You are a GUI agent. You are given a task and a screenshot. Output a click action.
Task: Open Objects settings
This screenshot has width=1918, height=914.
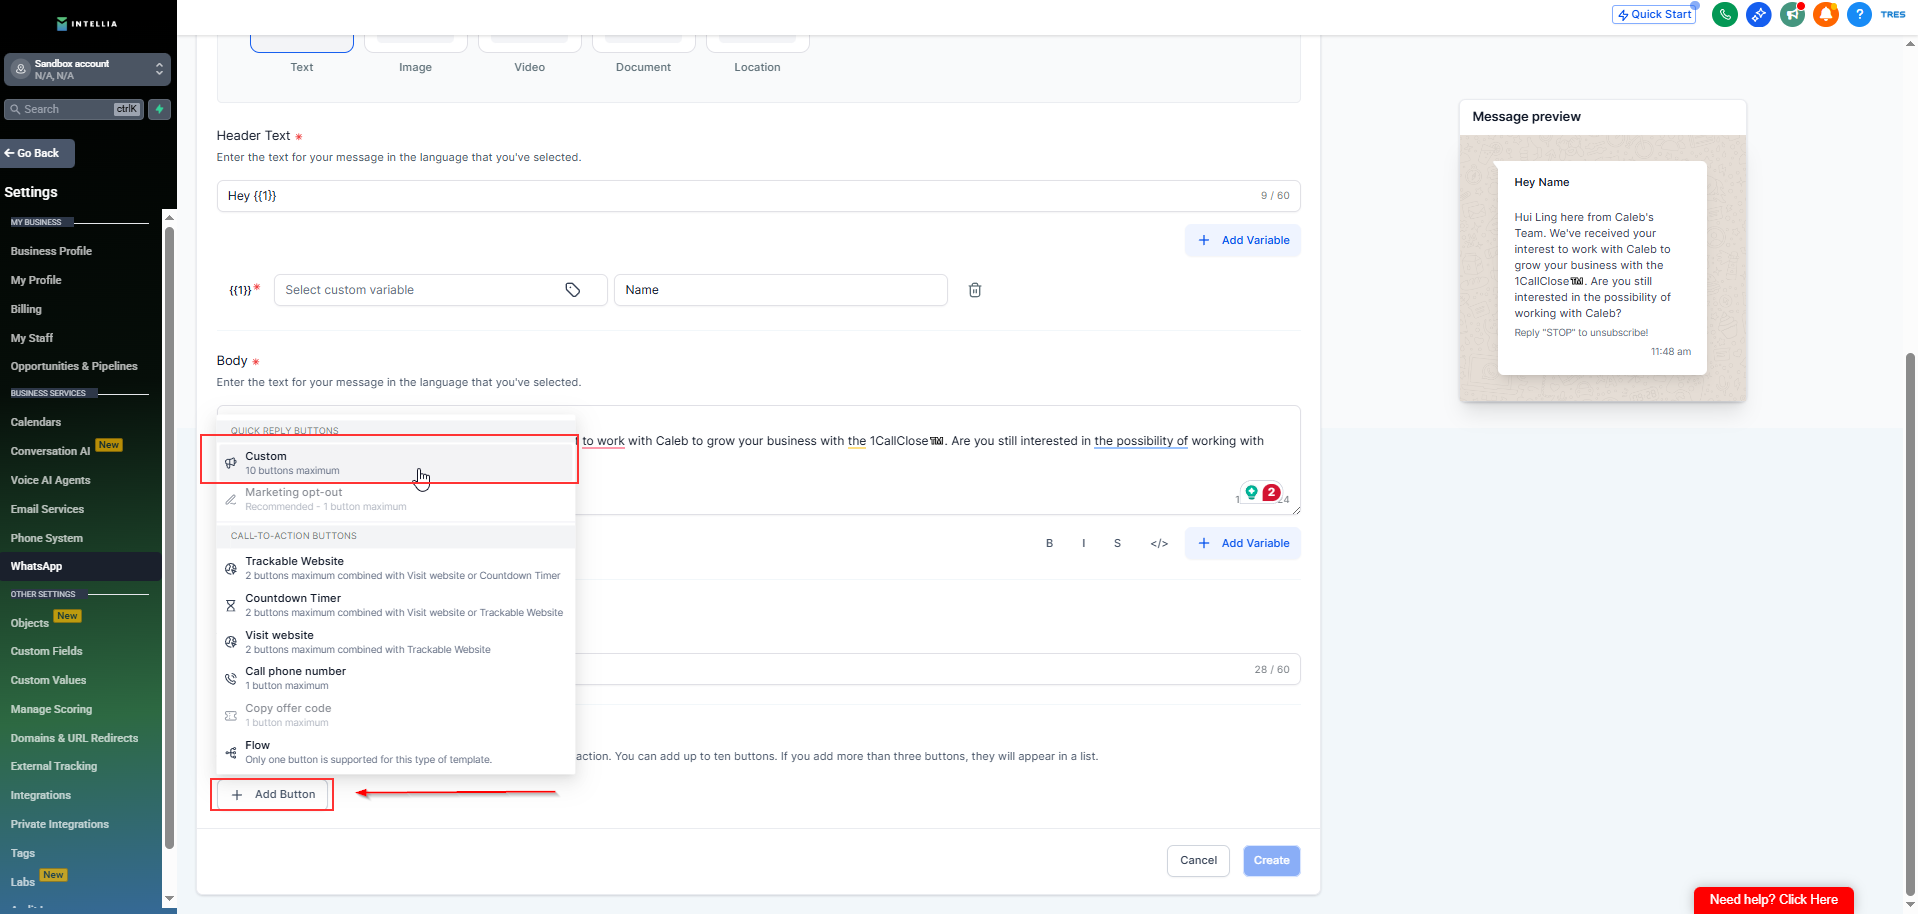point(29,623)
